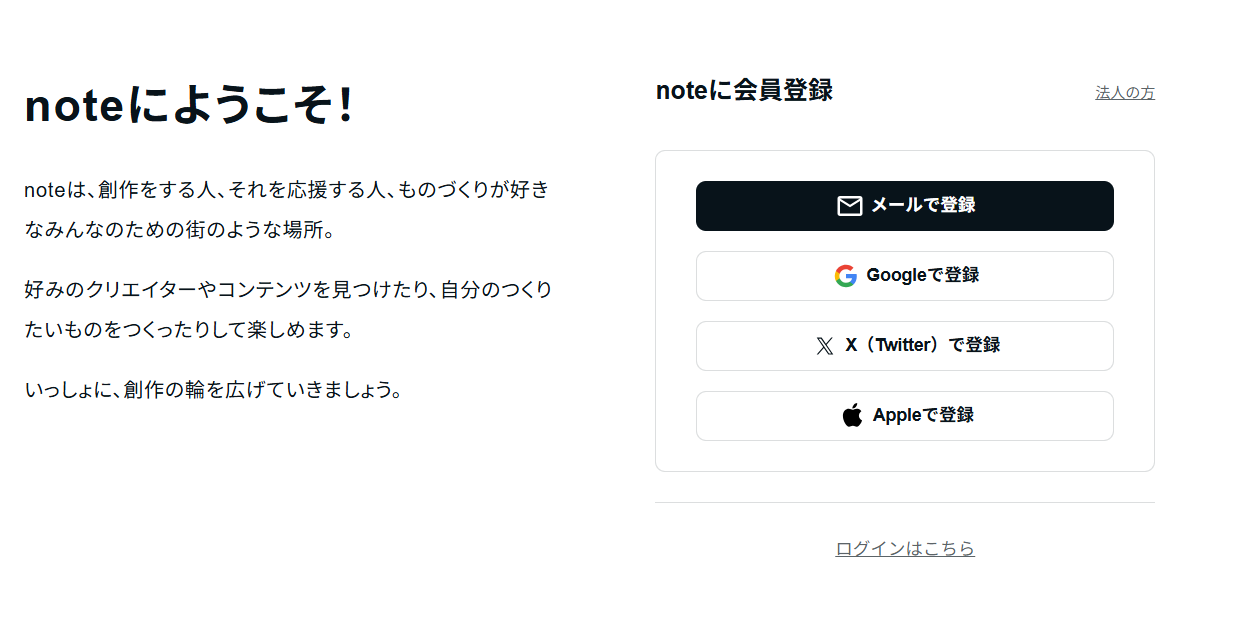Open the 法人の方 link
Image resolution: width=1241 pixels, height=617 pixels.
click(1125, 93)
